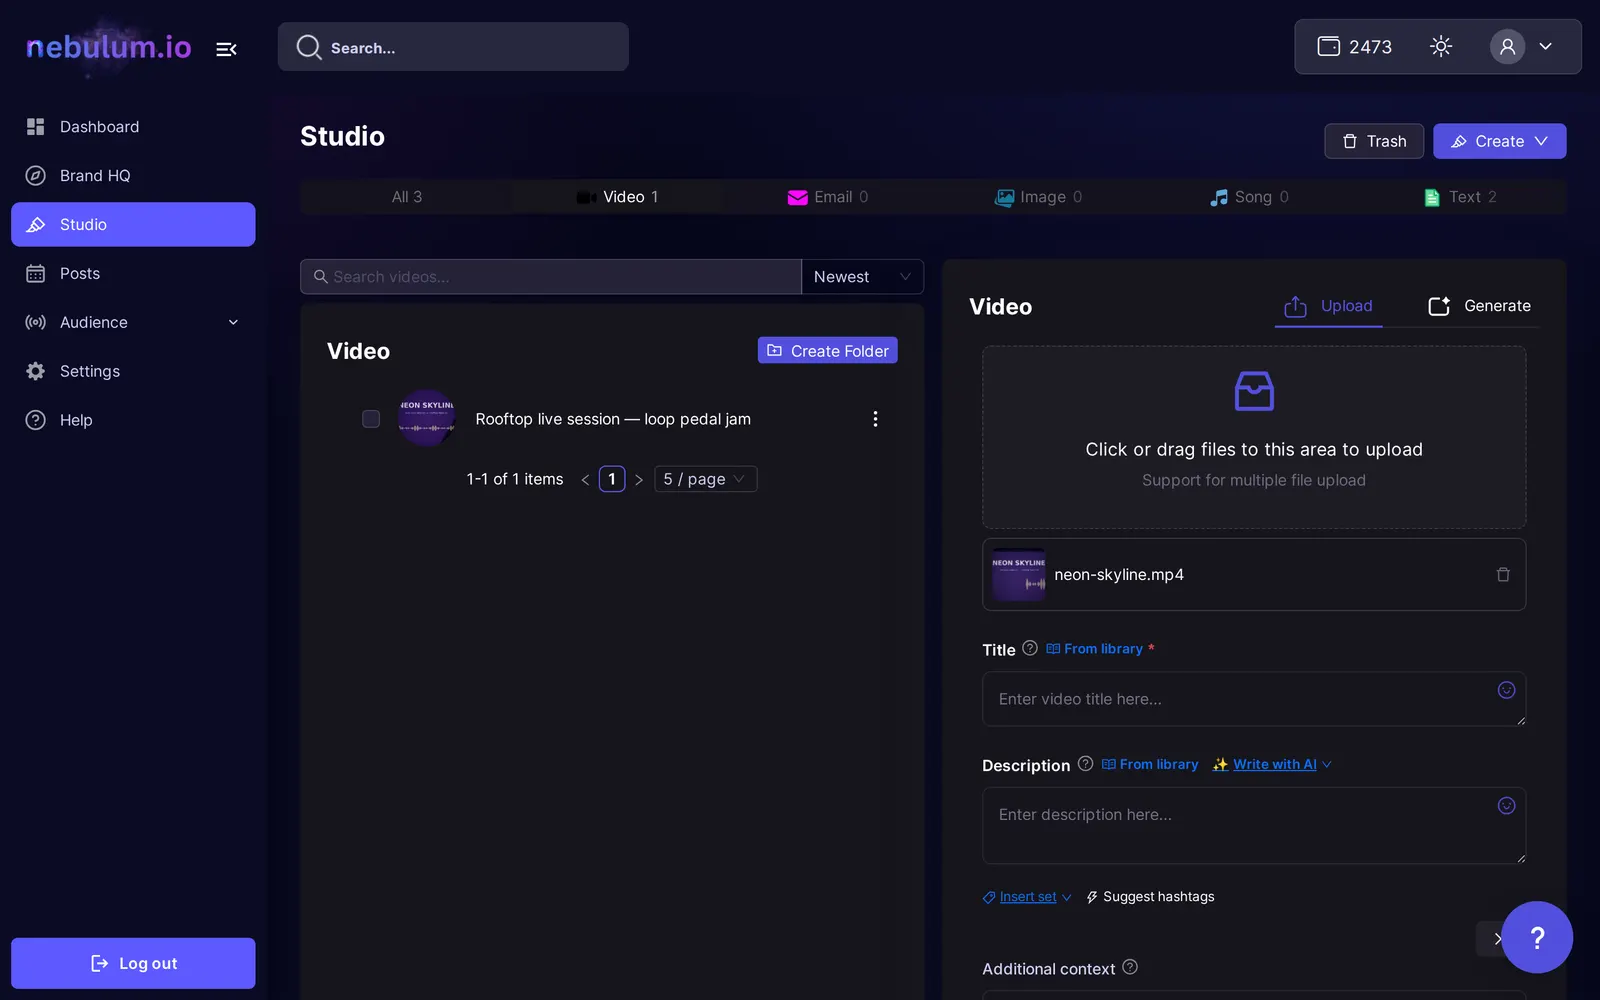
Task: Open the Insert set dropdown
Action: [x=1027, y=897]
